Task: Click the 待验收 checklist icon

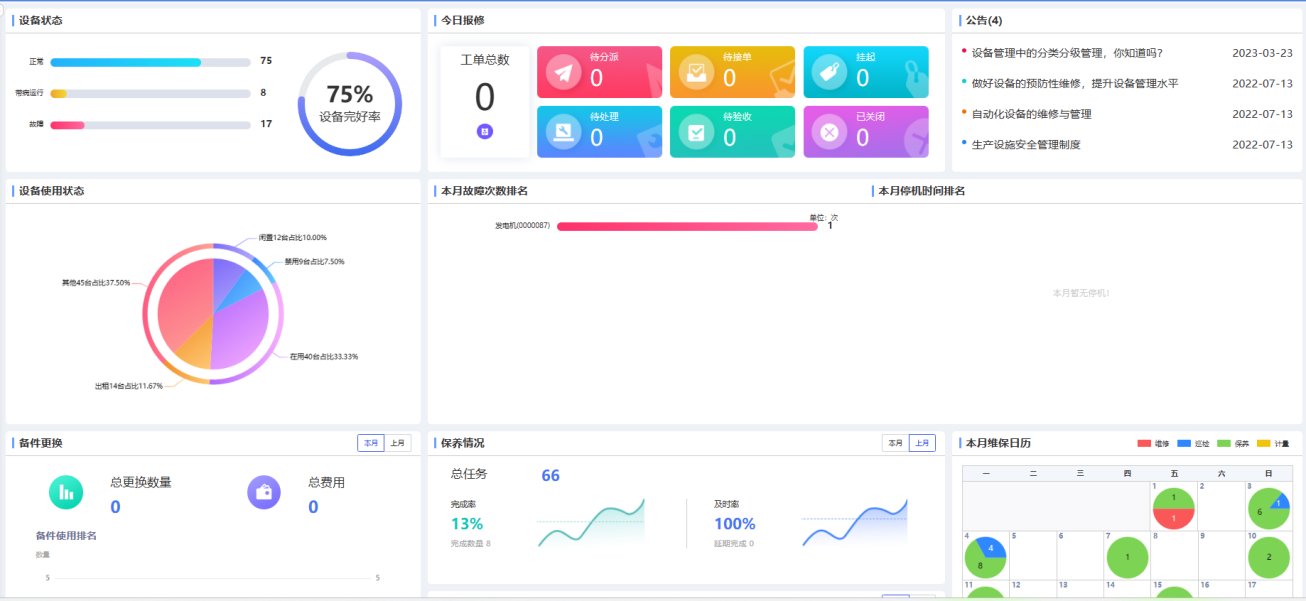Action: point(697,132)
